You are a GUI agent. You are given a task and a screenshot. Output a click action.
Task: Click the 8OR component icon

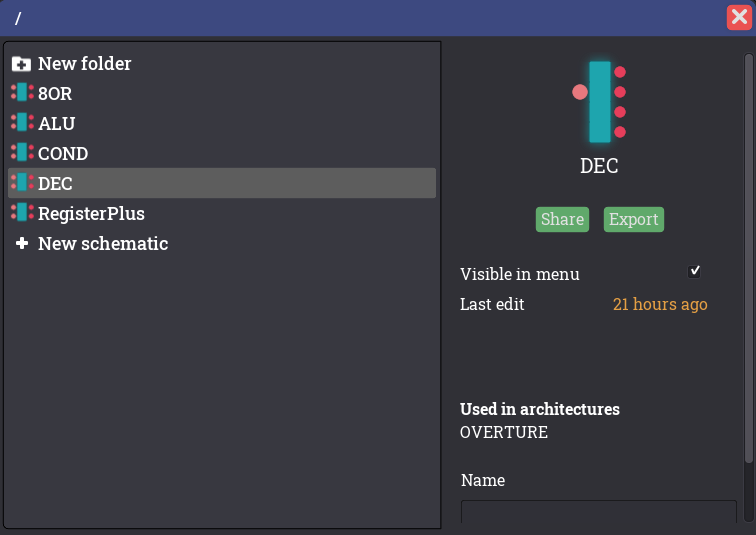tap(21, 93)
